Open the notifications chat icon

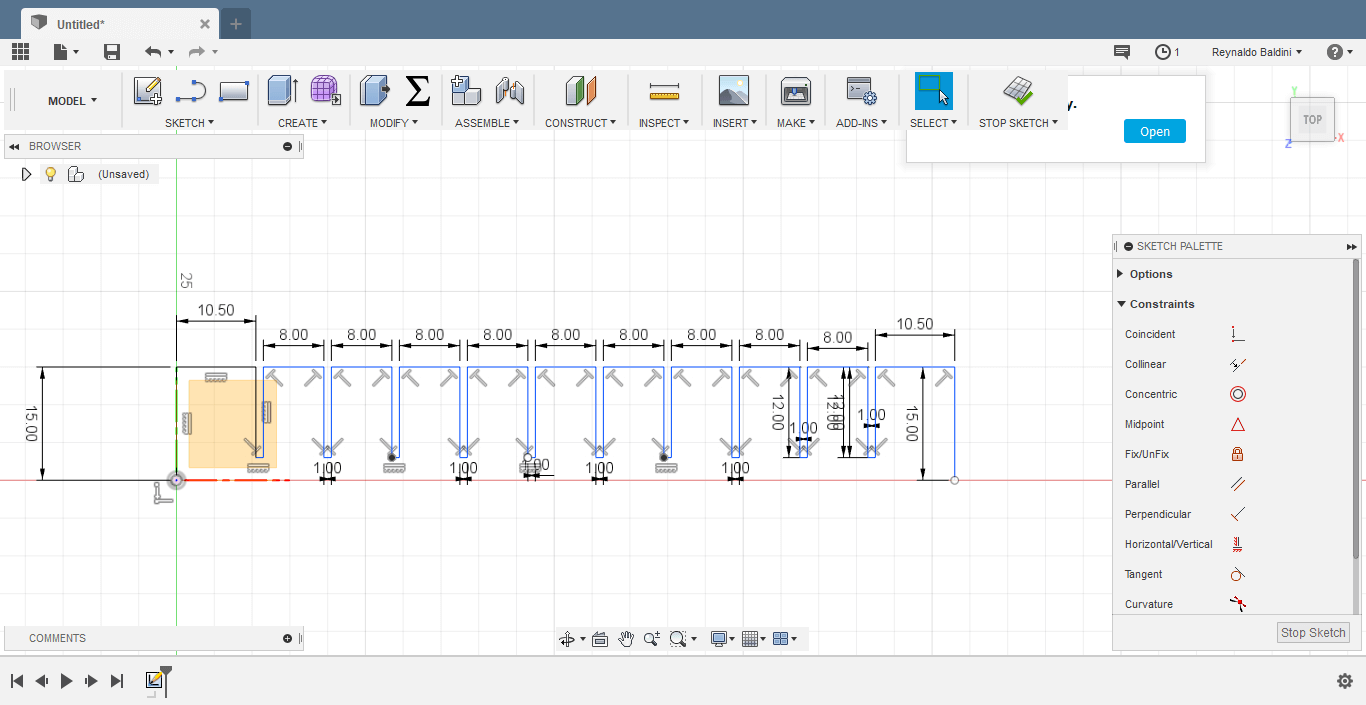coord(1122,52)
